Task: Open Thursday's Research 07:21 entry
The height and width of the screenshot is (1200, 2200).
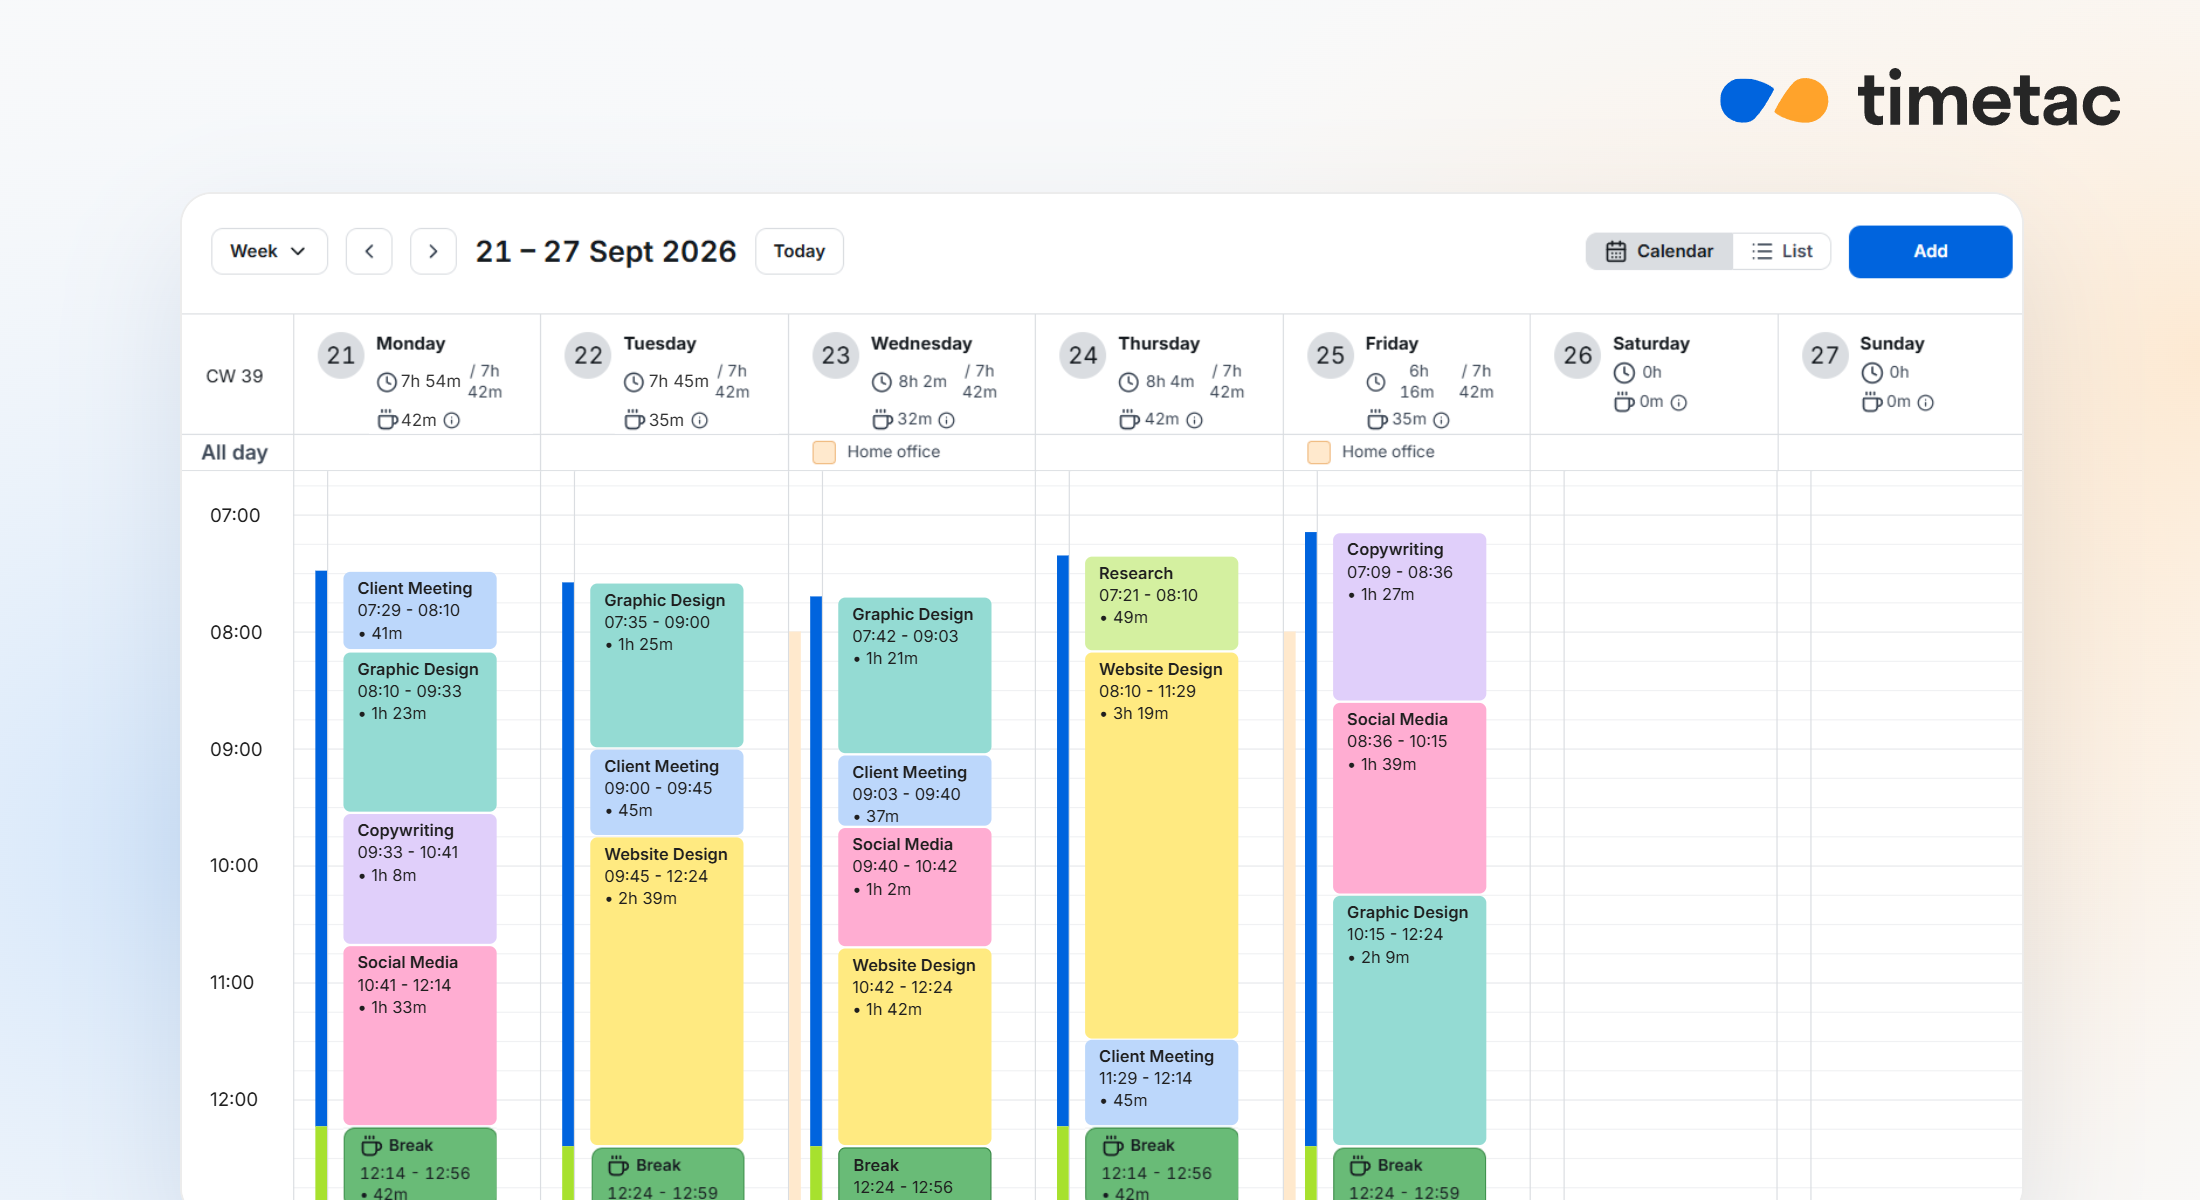Action: tap(1161, 603)
